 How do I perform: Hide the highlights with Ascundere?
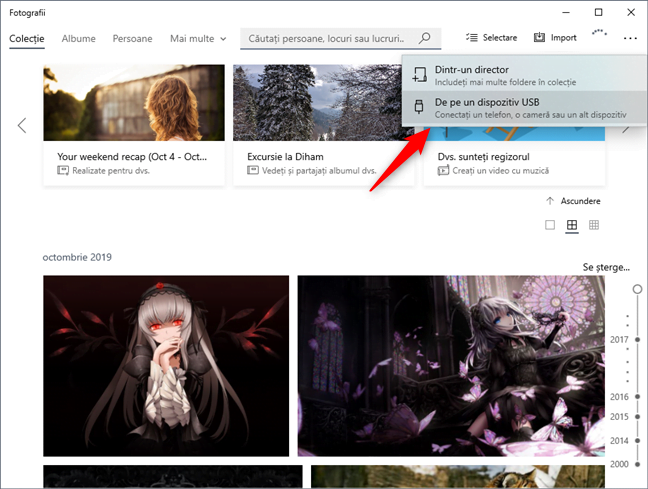pyautogui.click(x=573, y=201)
